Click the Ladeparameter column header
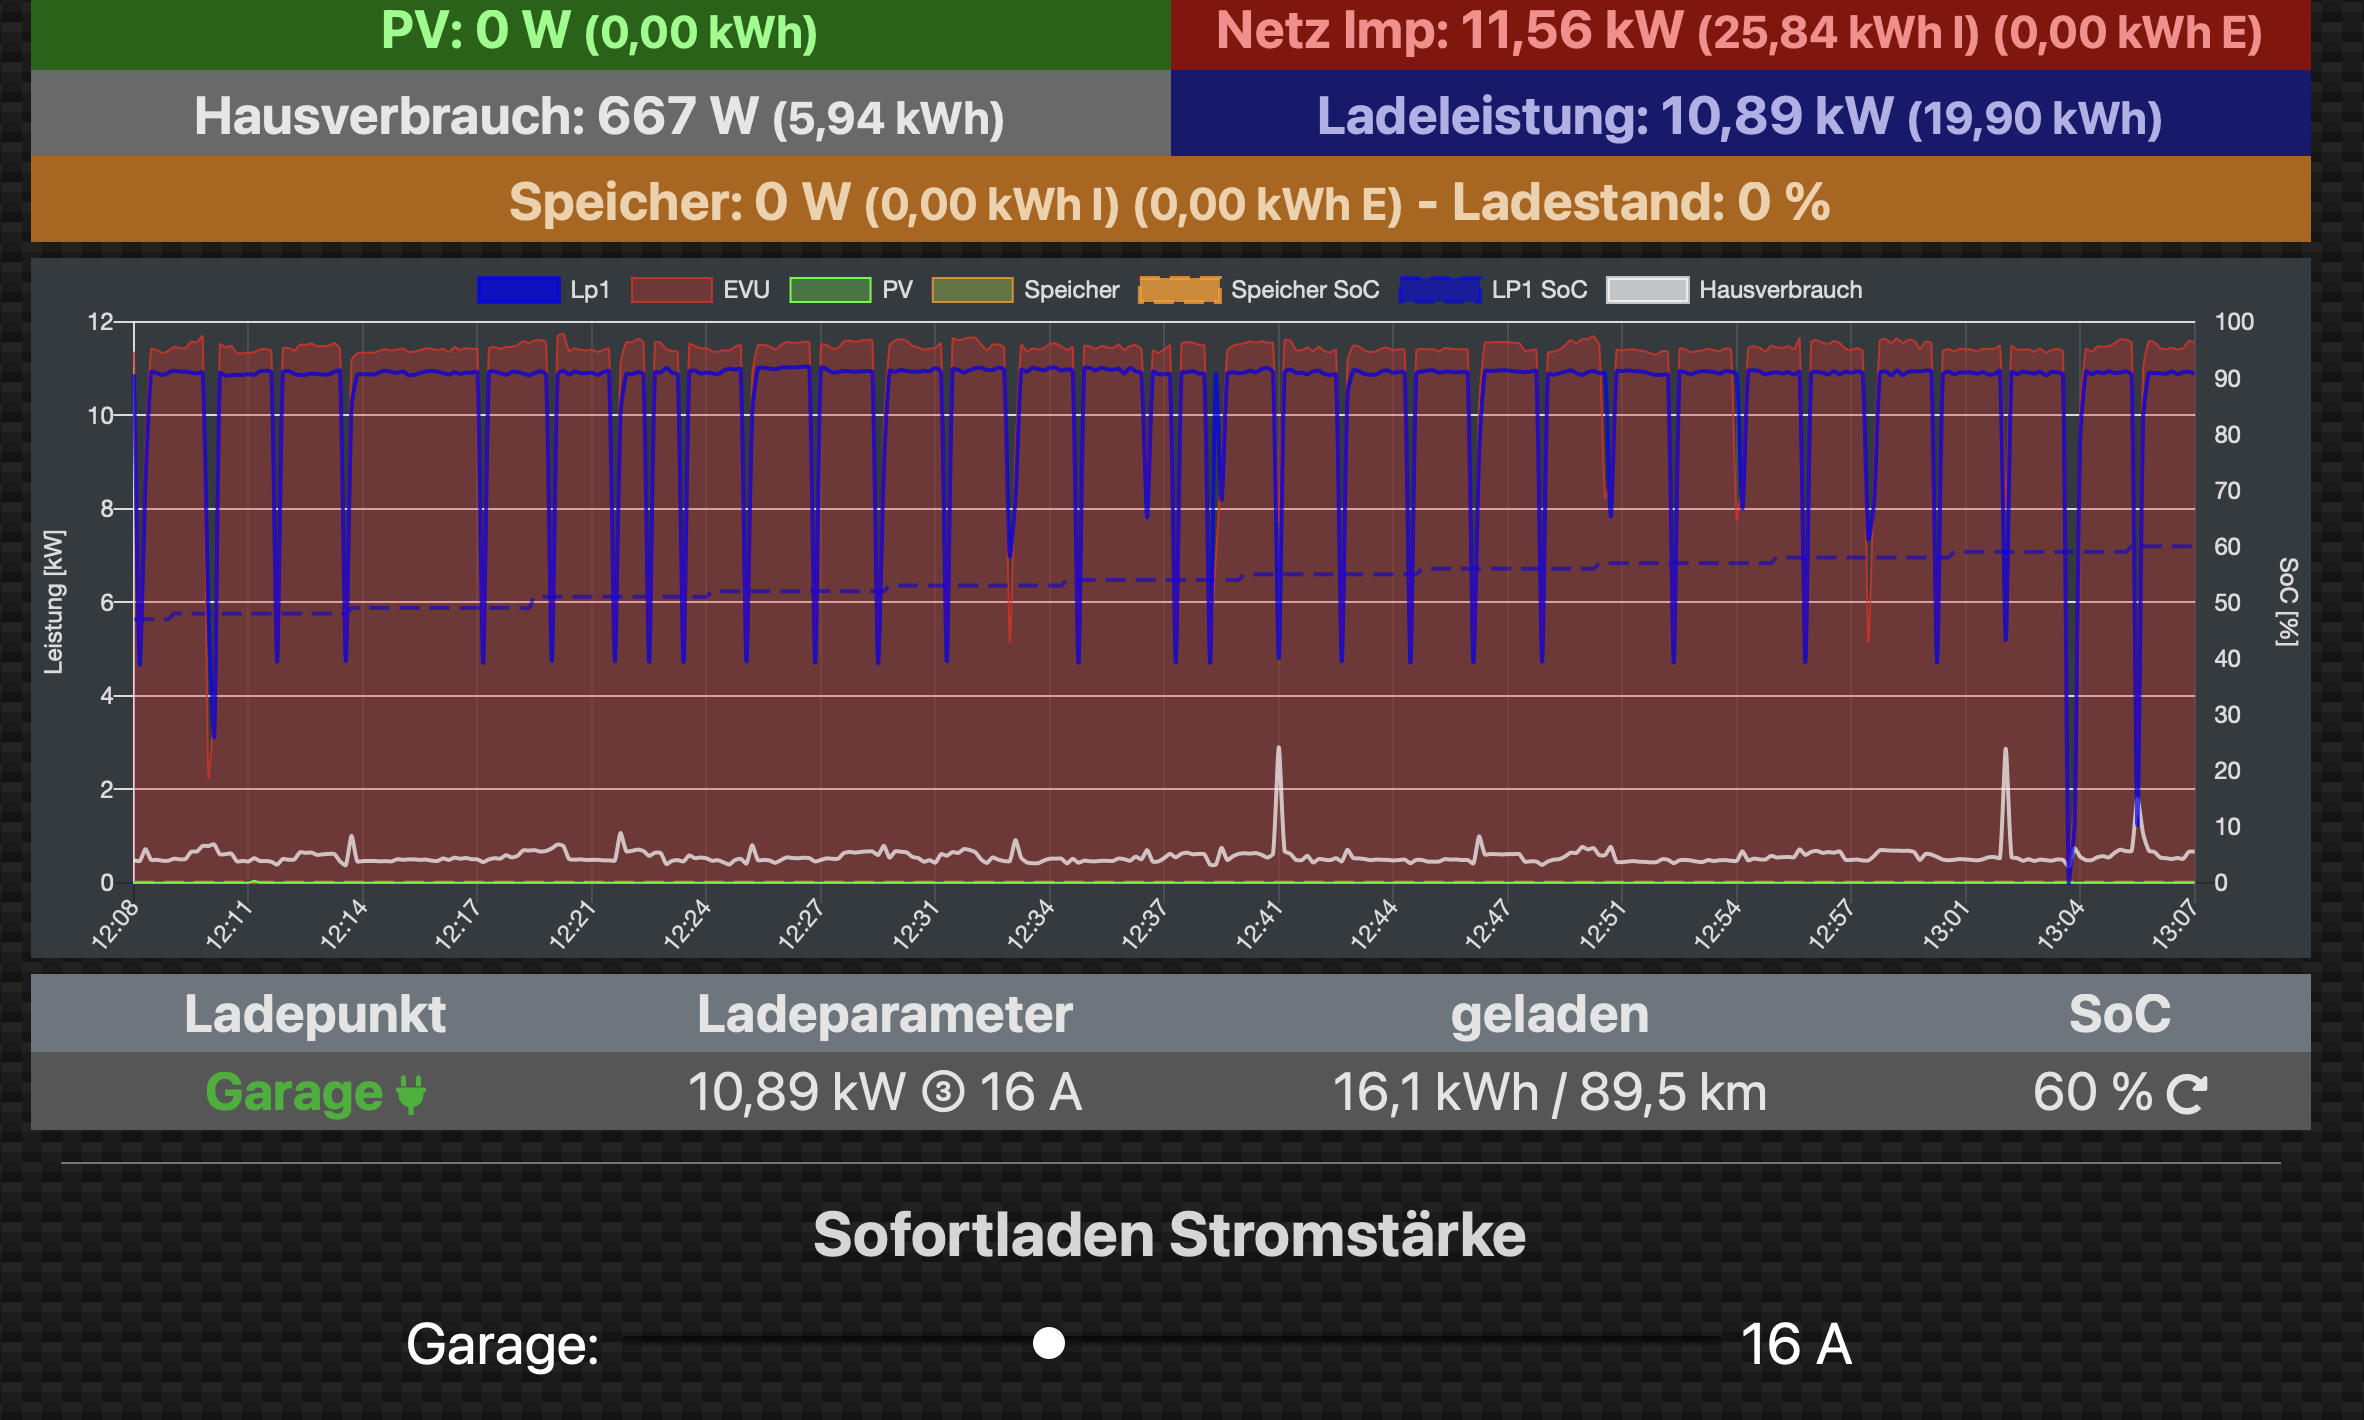Screen dimensions: 2364x1420 884,1014
